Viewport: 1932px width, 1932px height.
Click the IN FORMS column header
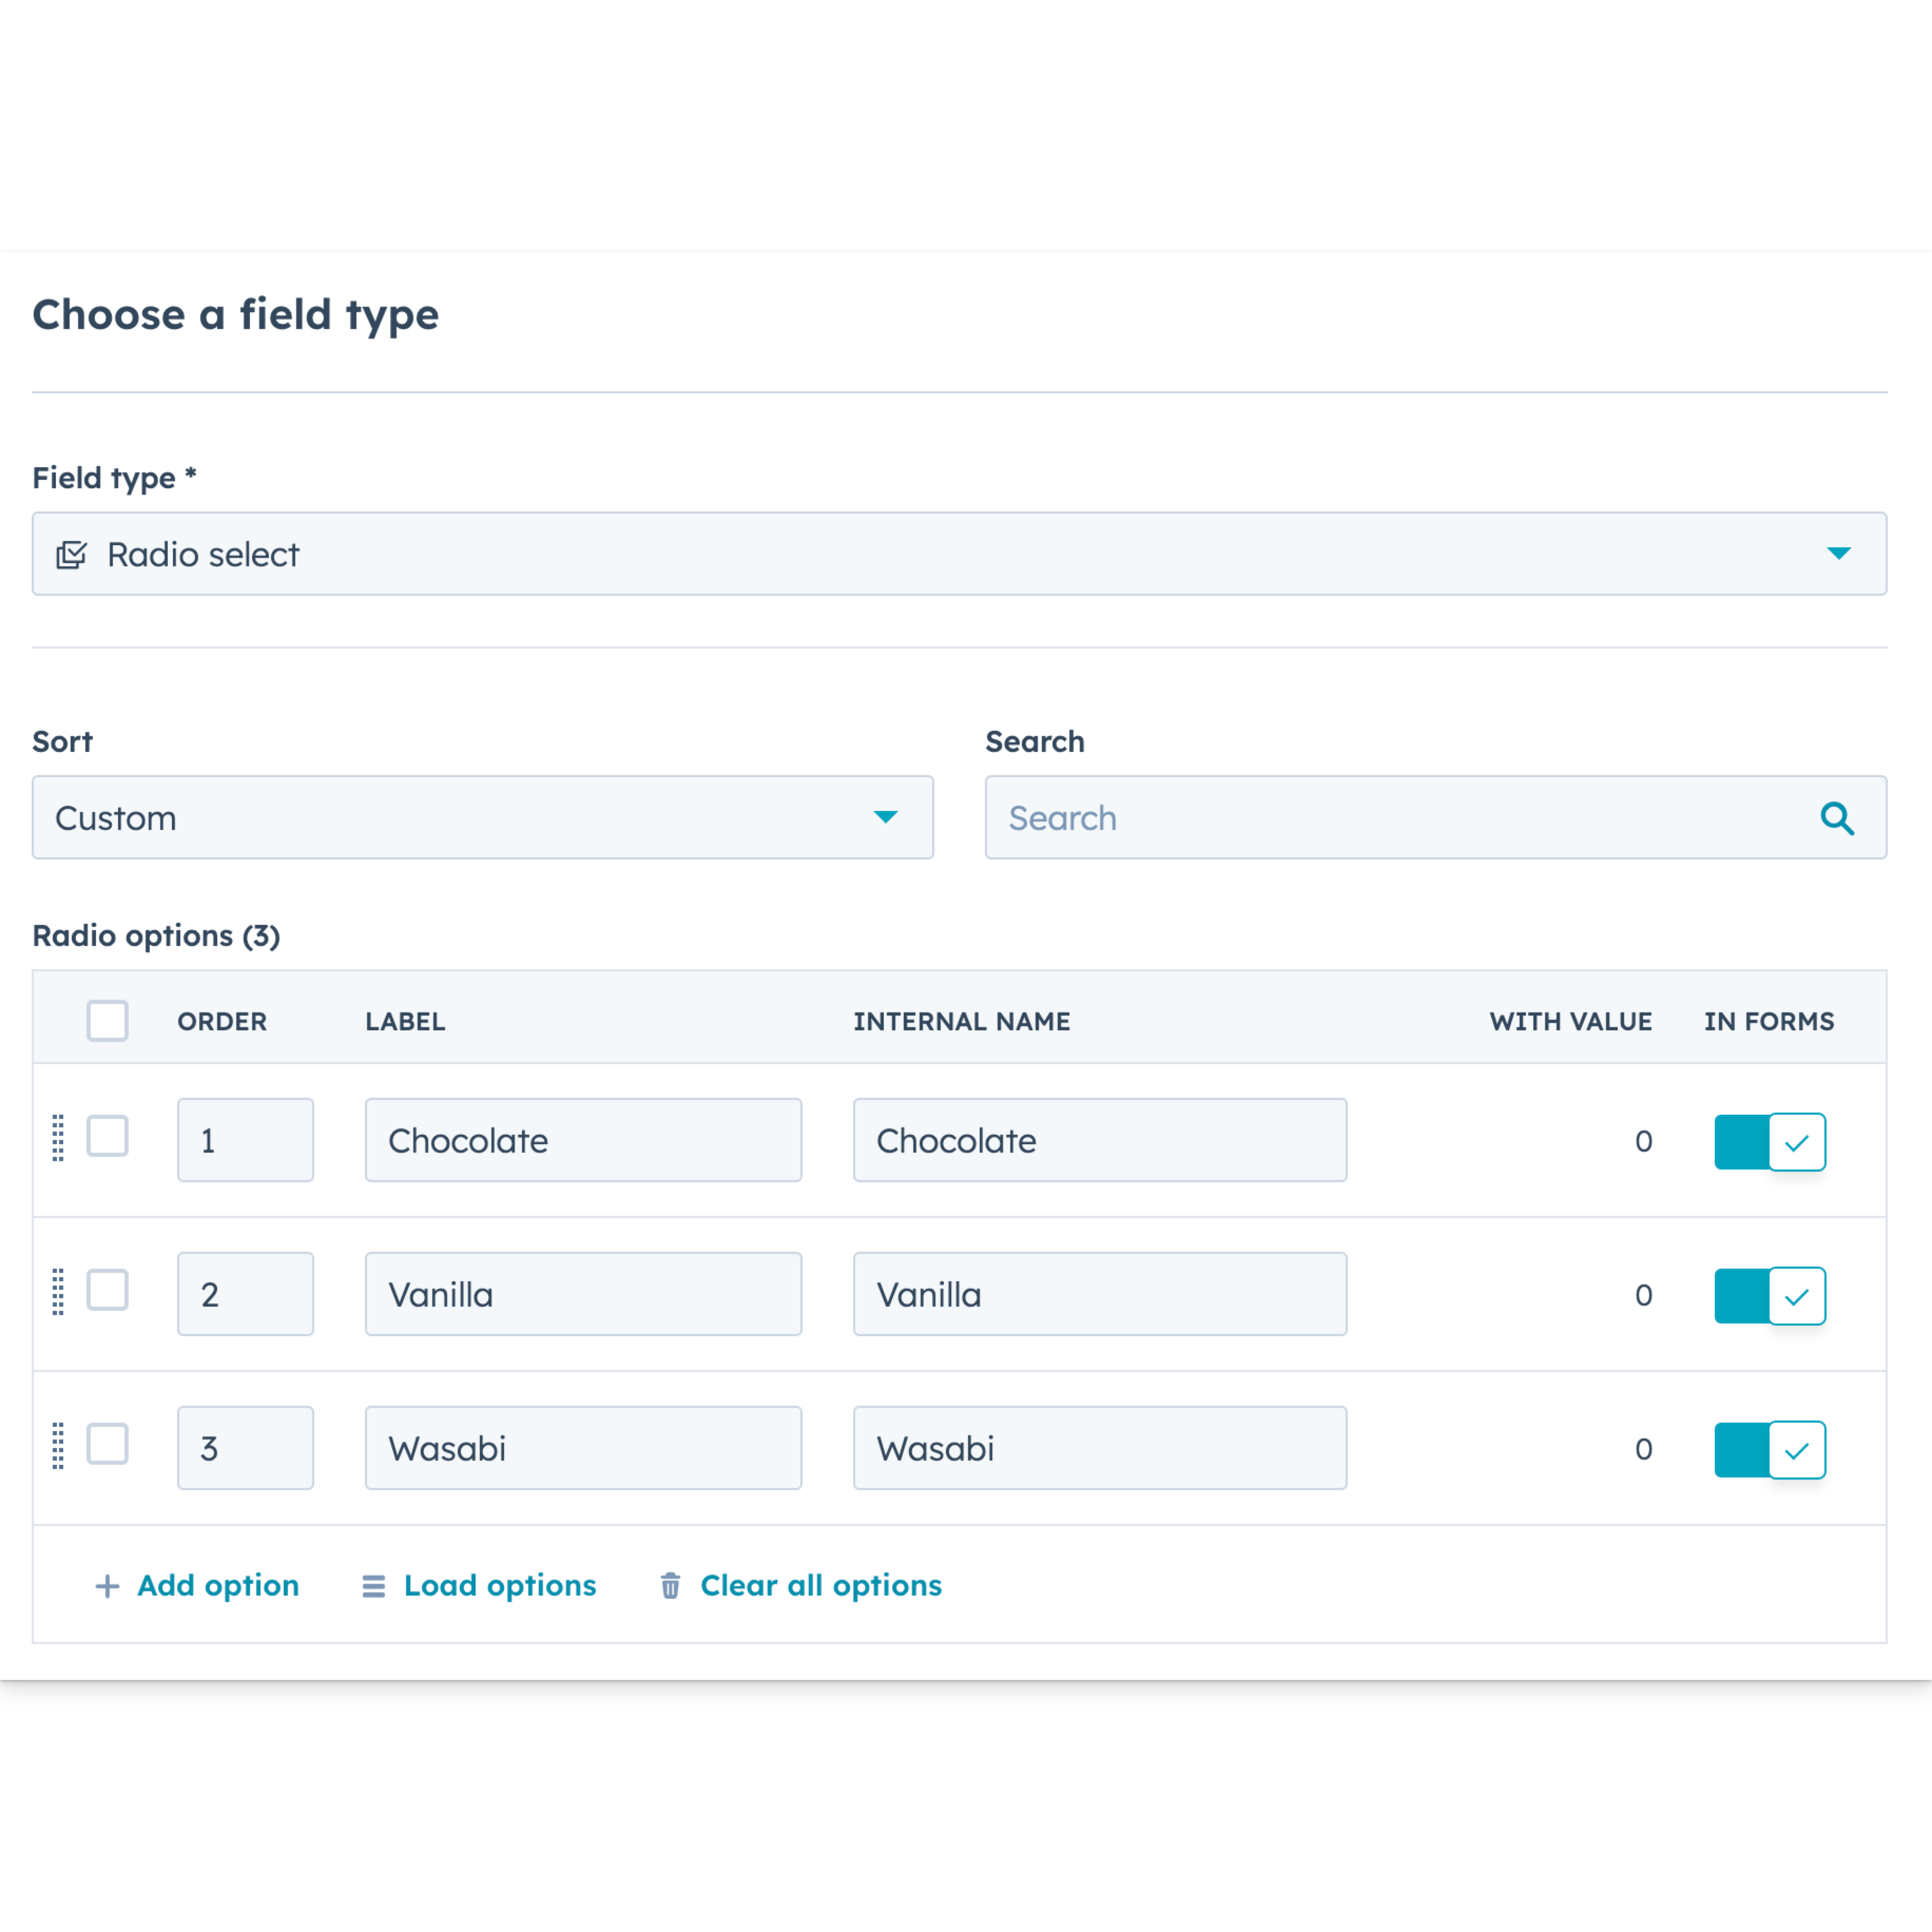tap(1769, 1021)
